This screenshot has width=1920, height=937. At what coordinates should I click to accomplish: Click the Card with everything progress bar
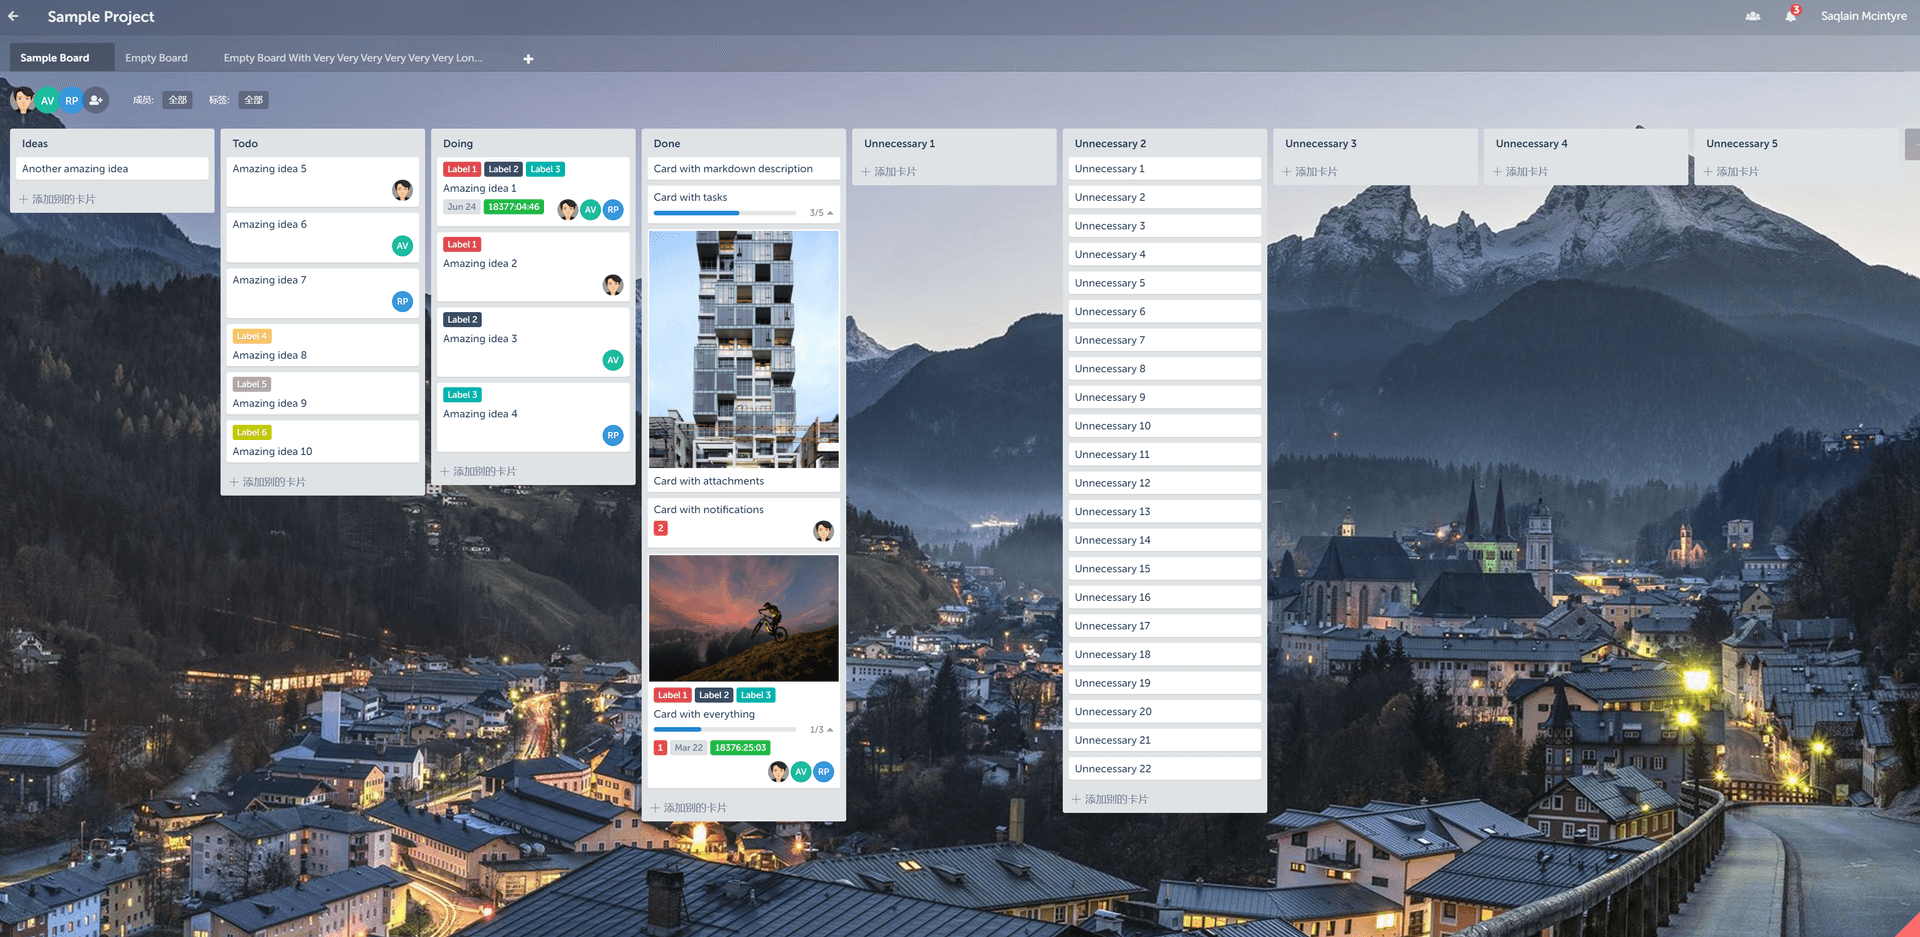pos(725,730)
